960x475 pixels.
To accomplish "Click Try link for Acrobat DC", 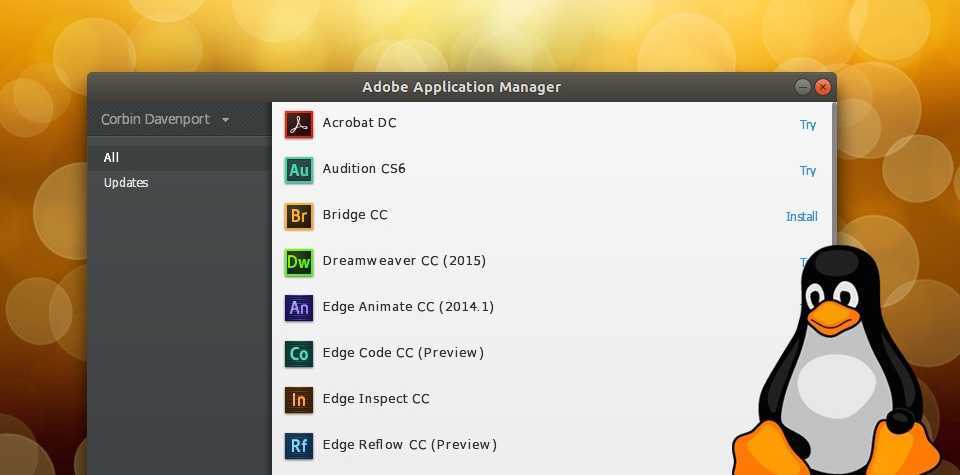I will coord(807,125).
